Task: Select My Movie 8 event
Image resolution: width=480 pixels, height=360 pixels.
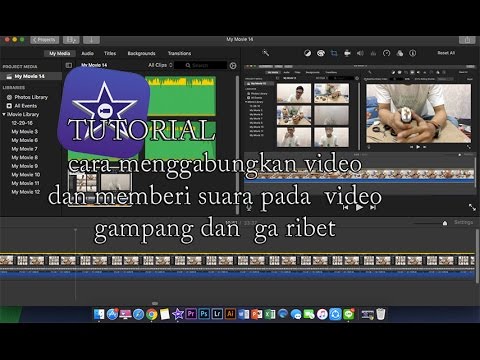Action: pyautogui.click(x=25, y=157)
